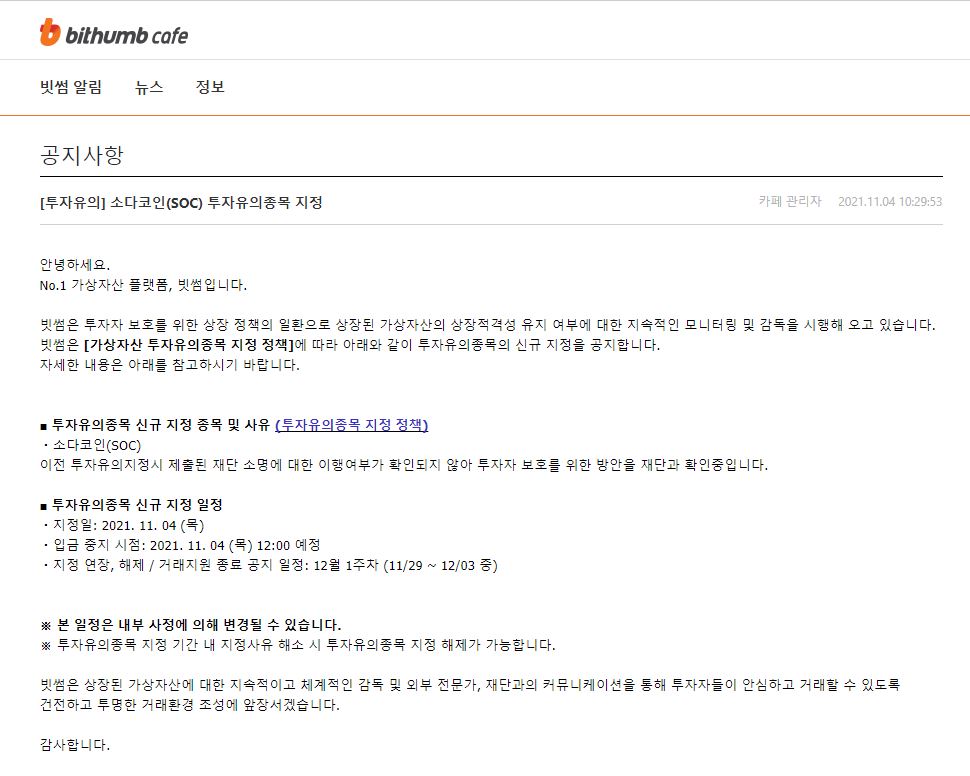Screen dimensions: 970x776
Task: Click the closing text 감사합니다.
Action: pyautogui.click(x=75, y=744)
